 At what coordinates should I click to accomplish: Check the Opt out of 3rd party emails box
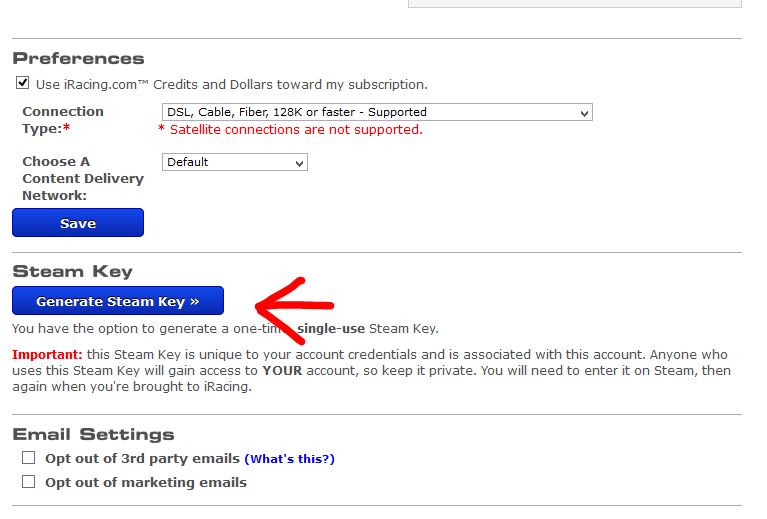[28, 458]
